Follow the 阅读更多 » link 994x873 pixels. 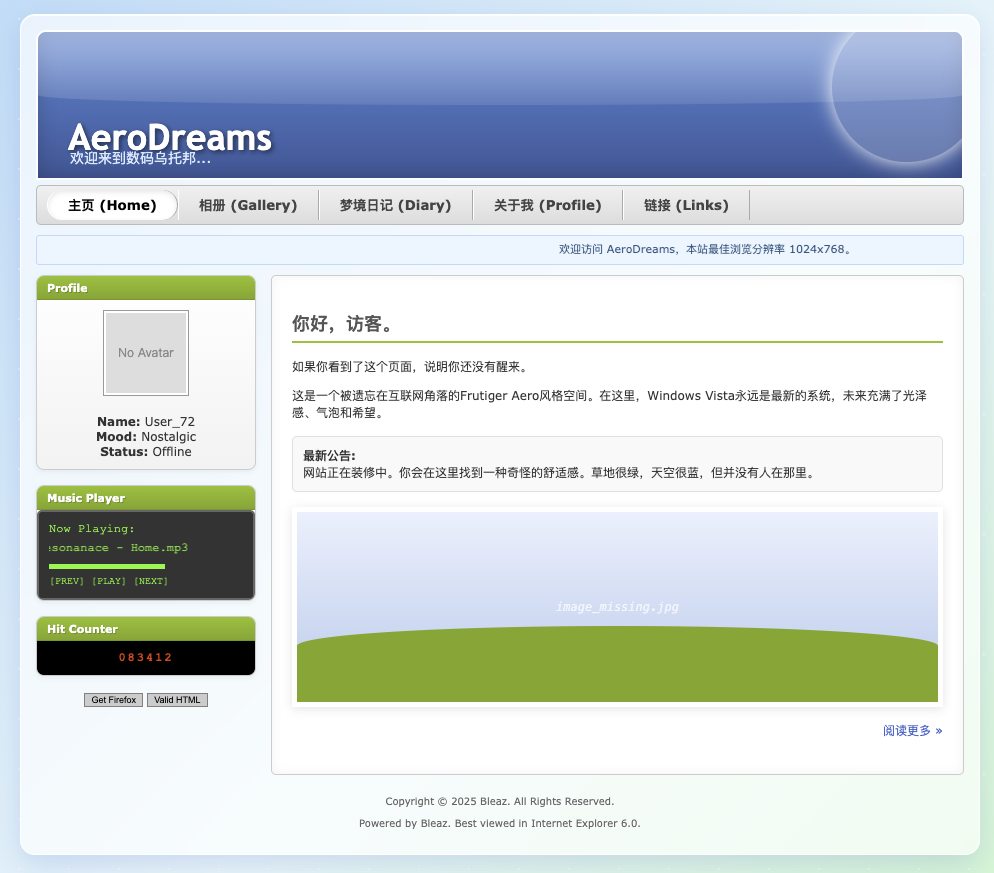[x=911, y=730]
